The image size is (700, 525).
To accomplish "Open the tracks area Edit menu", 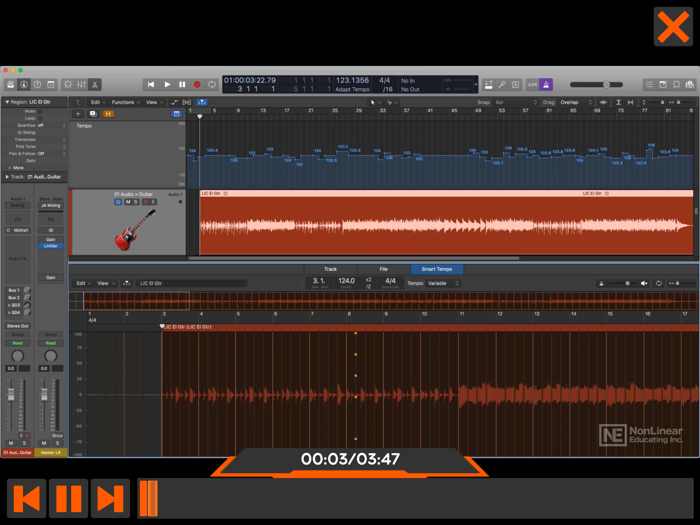I will 98,102.
